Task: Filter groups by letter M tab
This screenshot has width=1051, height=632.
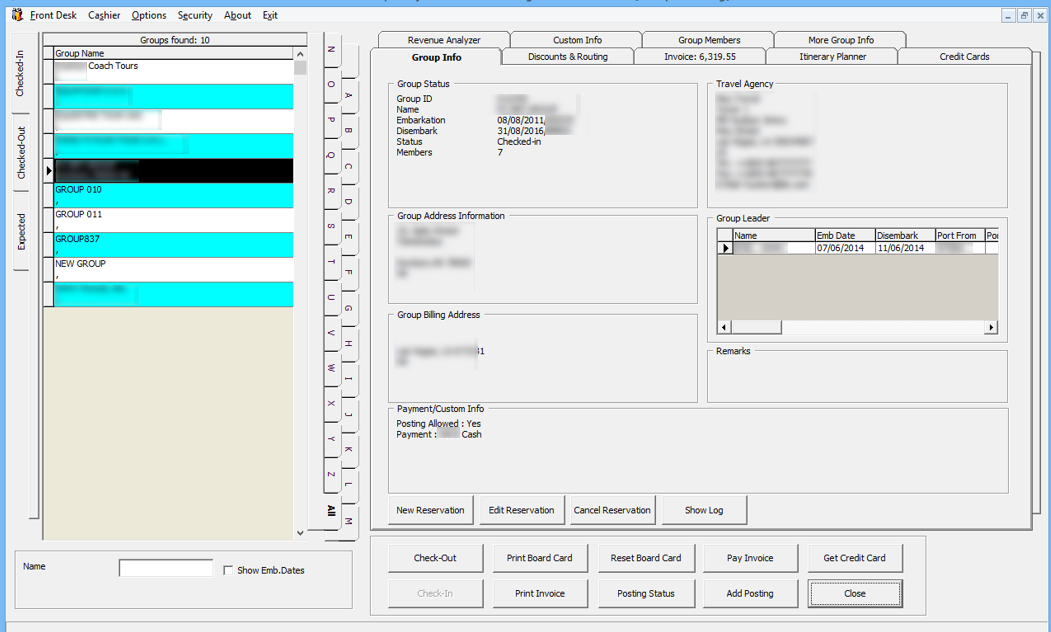Action: (x=349, y=521)
